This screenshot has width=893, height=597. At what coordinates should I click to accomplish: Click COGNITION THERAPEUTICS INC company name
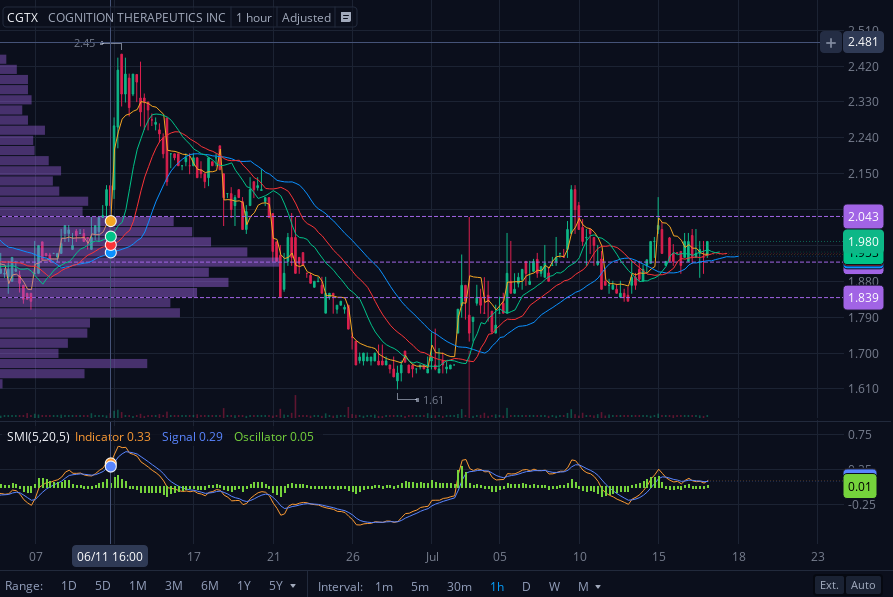click(137, 18)
